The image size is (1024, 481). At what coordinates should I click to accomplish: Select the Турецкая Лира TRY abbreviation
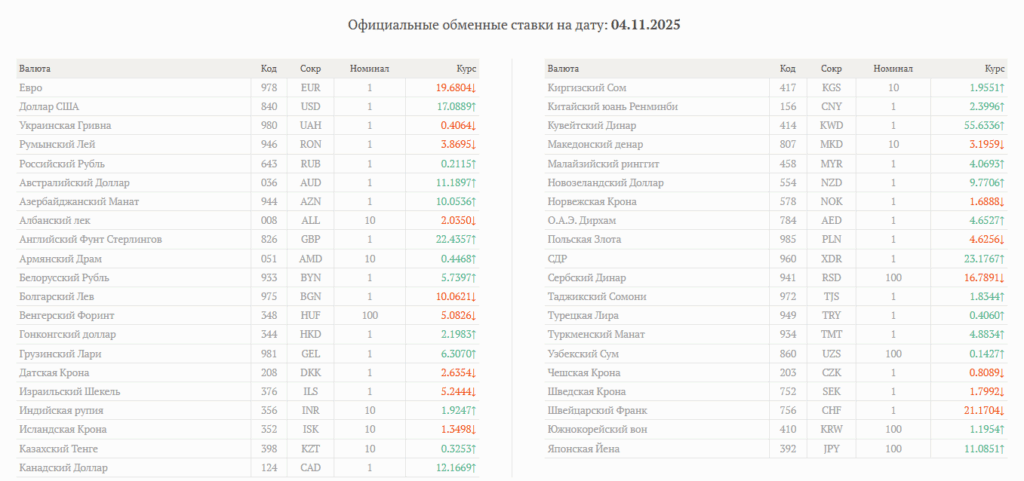pos(831,316)
